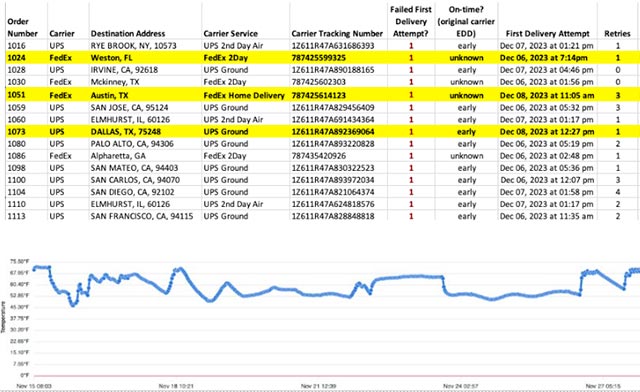Select the FedEx Home Delivery service cell
Viewport: 640px width, 392px height.
tap(244, 95)
